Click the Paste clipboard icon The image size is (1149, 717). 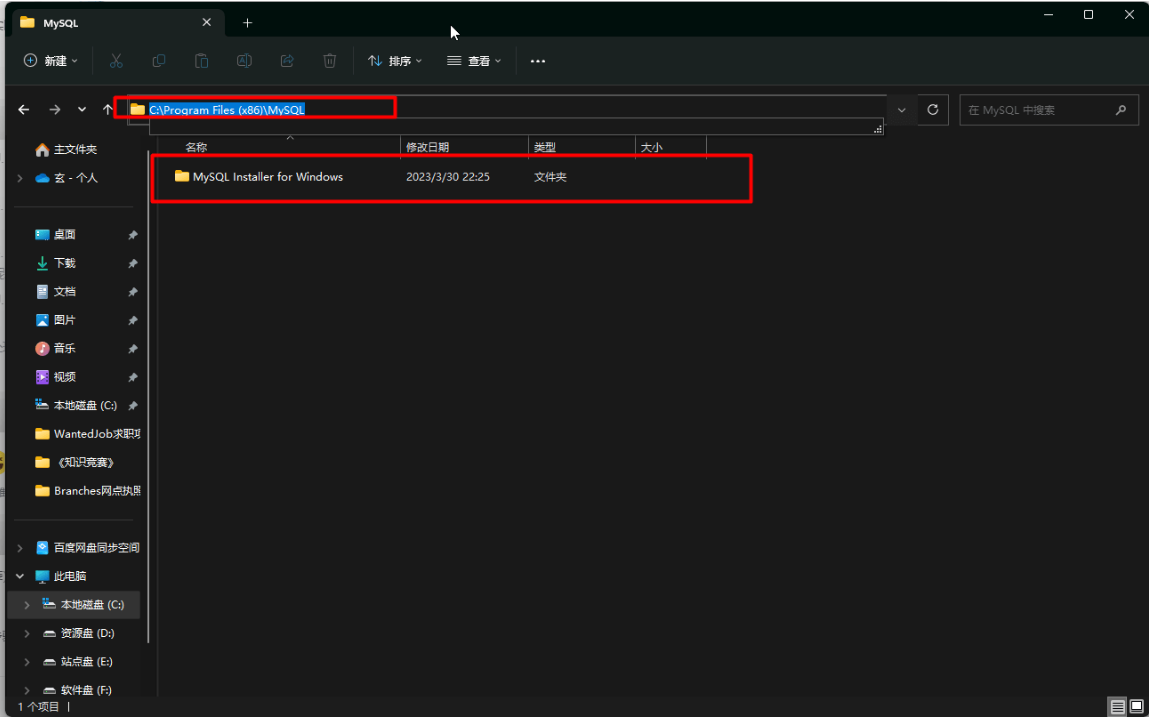(x=202, y=61)
